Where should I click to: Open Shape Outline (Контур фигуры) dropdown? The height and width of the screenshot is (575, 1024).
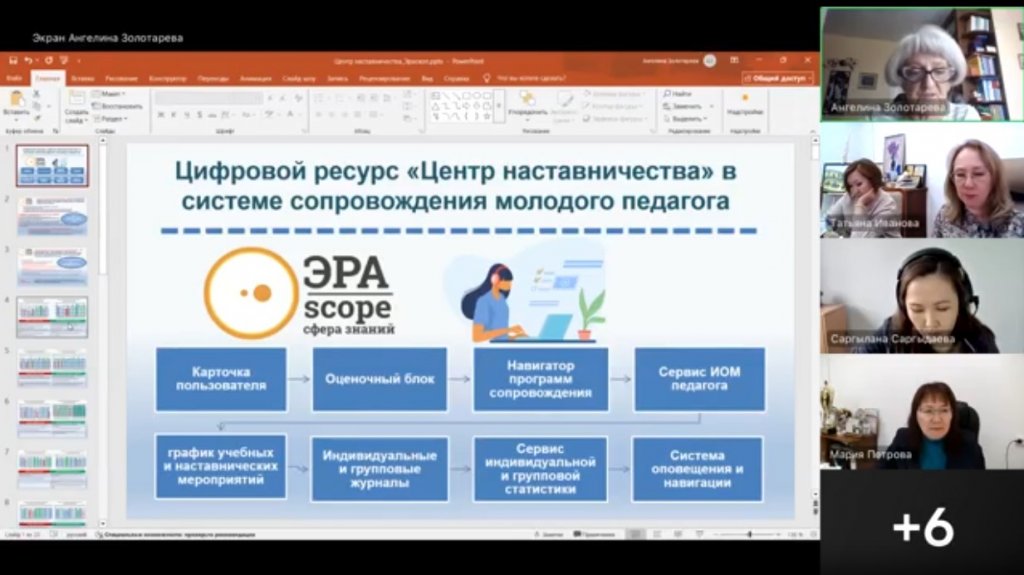[614, 106]
